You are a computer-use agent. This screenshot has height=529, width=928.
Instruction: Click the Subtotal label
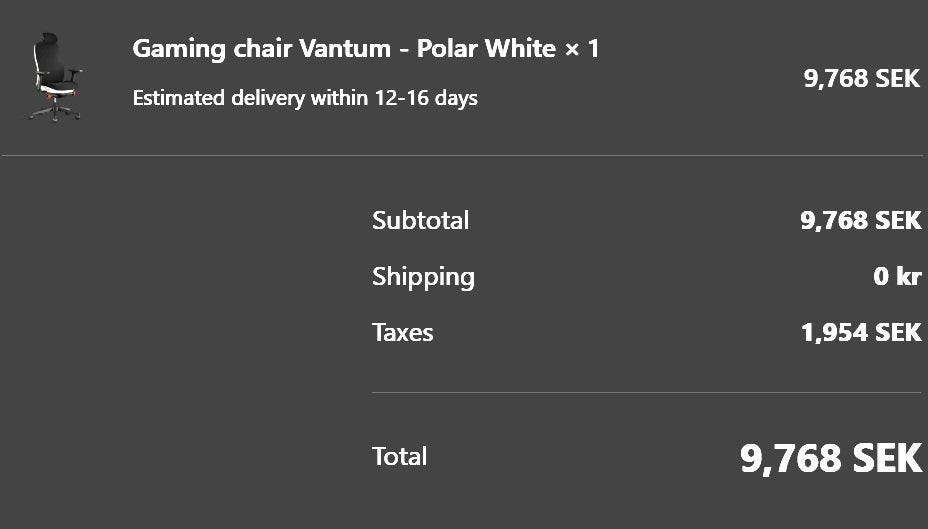[420, 220]
